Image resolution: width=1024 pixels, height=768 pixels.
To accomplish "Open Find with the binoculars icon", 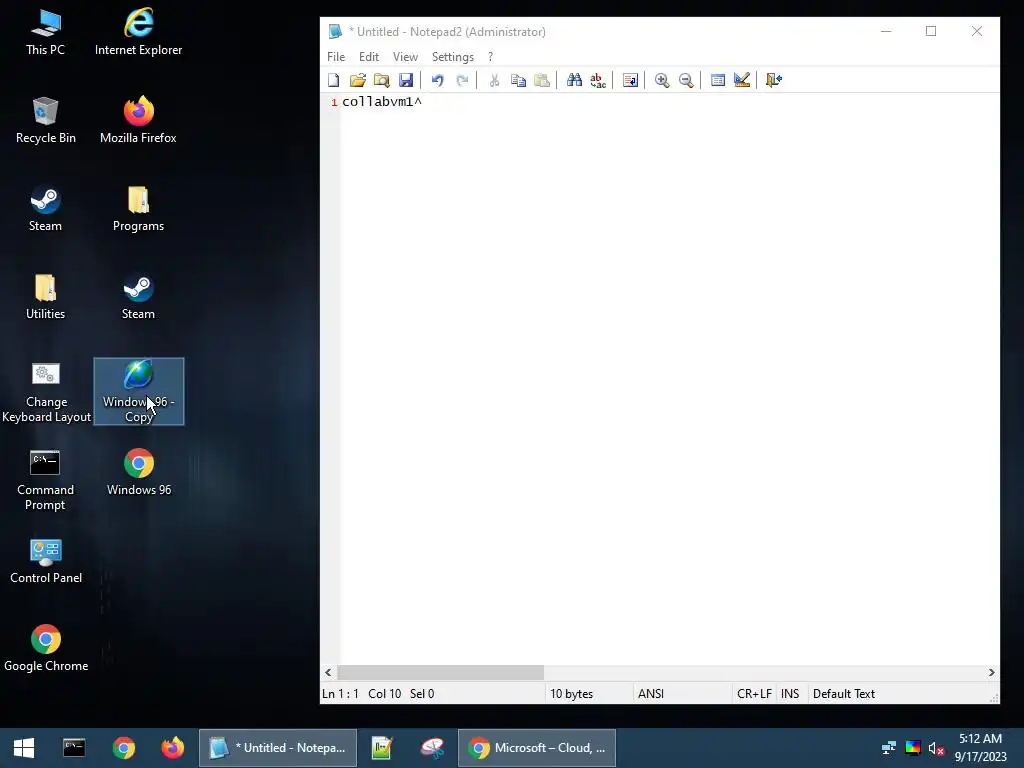I will 574,80.
